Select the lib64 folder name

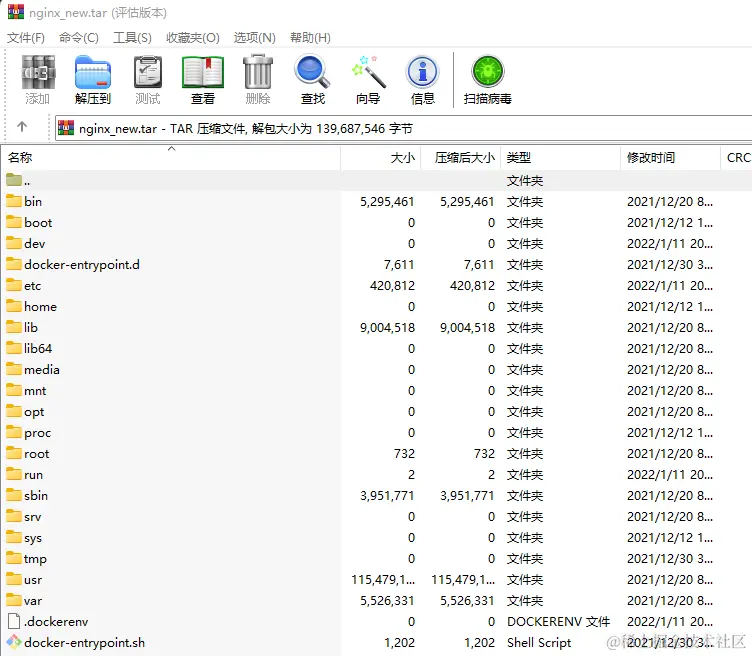(x=38, y=349)
